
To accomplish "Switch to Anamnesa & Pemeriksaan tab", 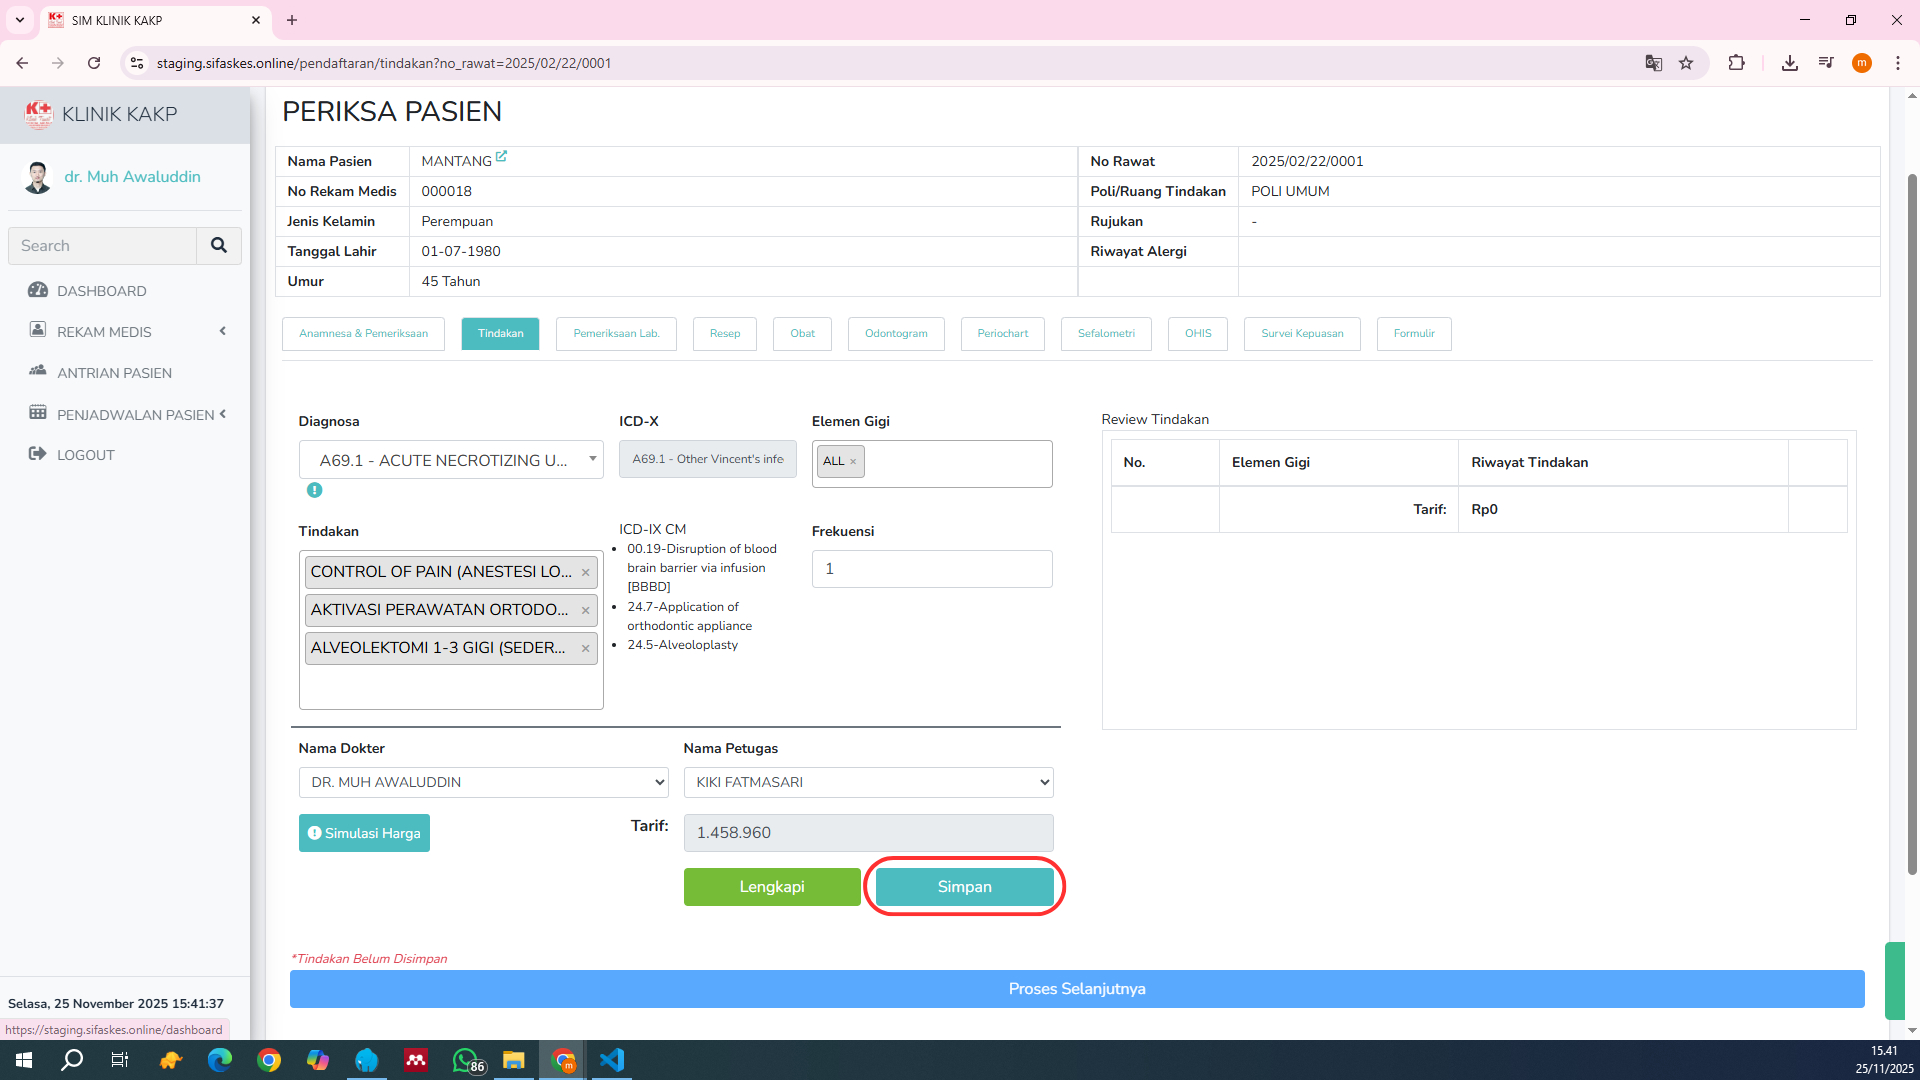I will click(x=363, y=334).
